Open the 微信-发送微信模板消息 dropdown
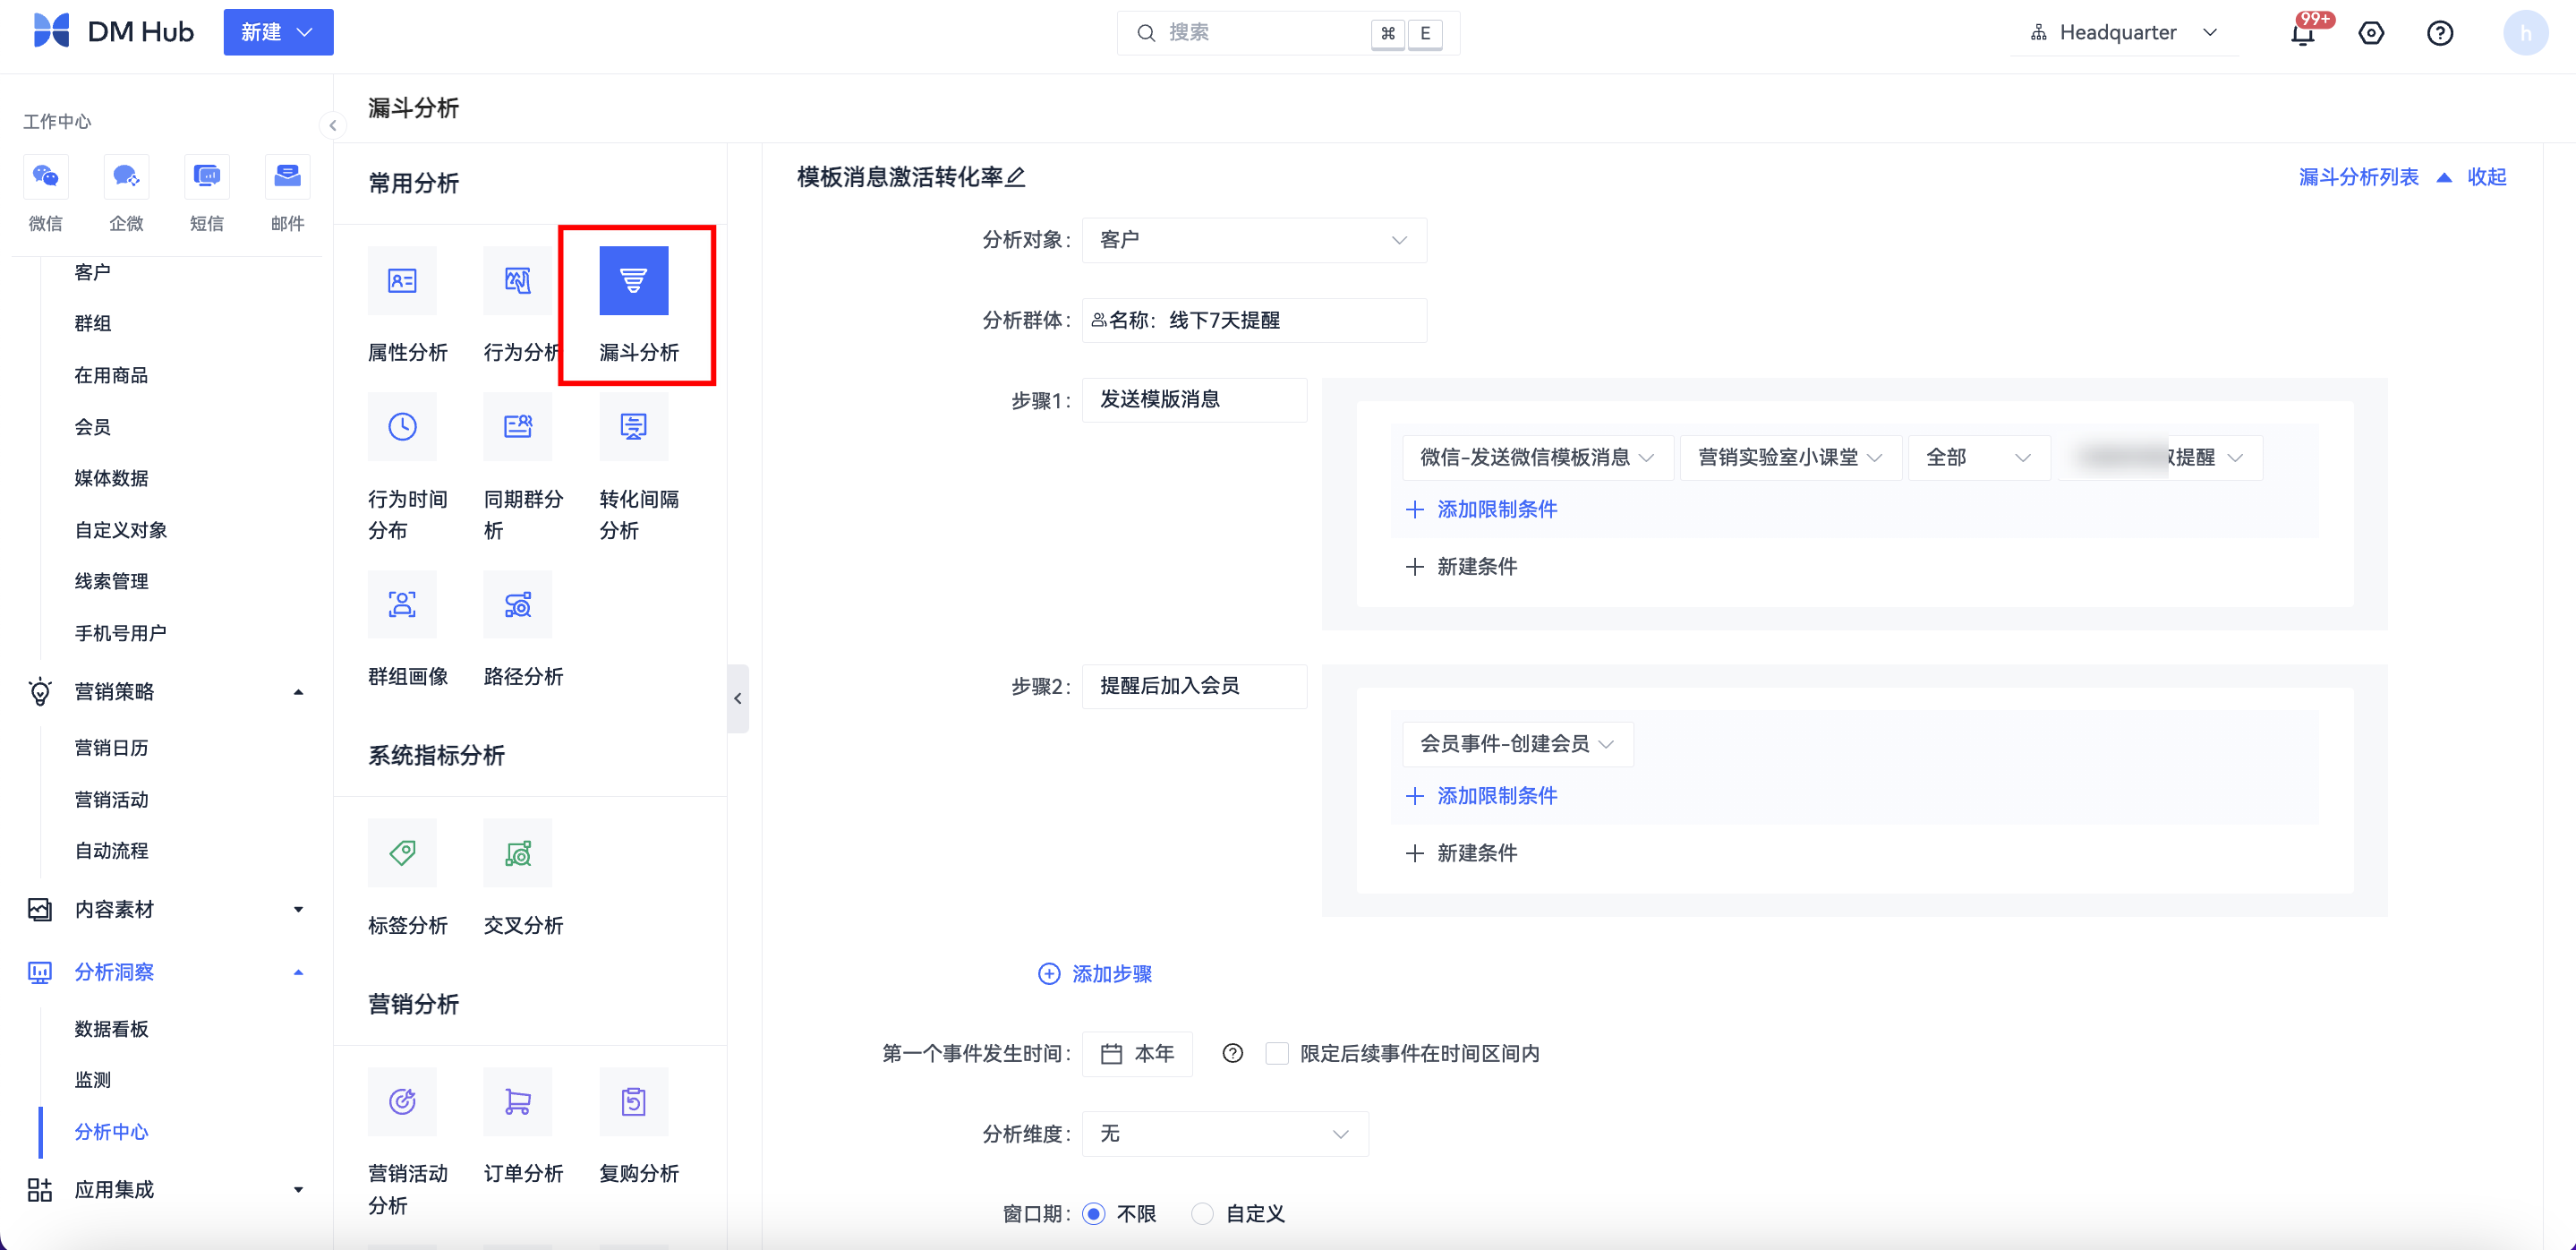 (1537, 457)
